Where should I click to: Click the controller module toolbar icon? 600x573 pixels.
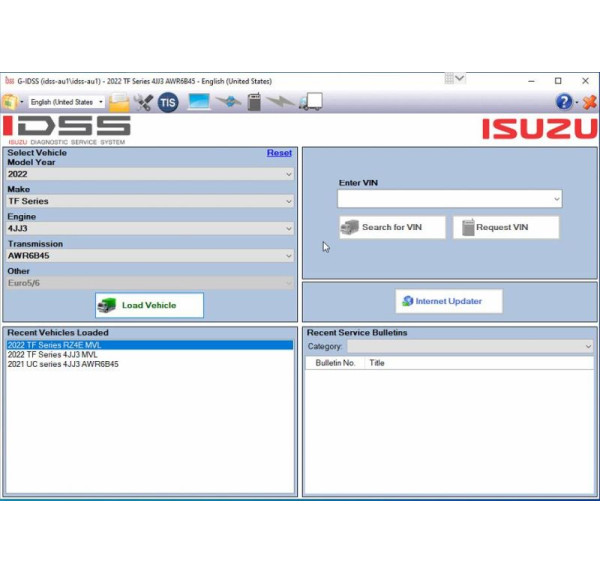click(255, 102)
